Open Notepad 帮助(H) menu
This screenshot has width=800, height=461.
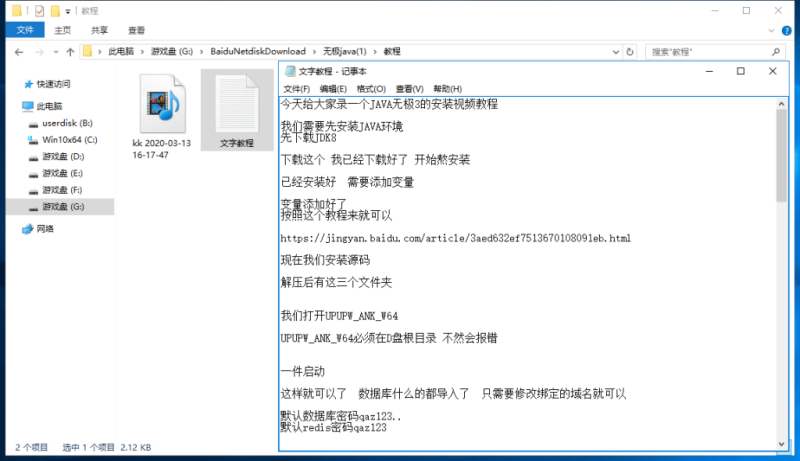pyautogui.click(x=447, y=89)
